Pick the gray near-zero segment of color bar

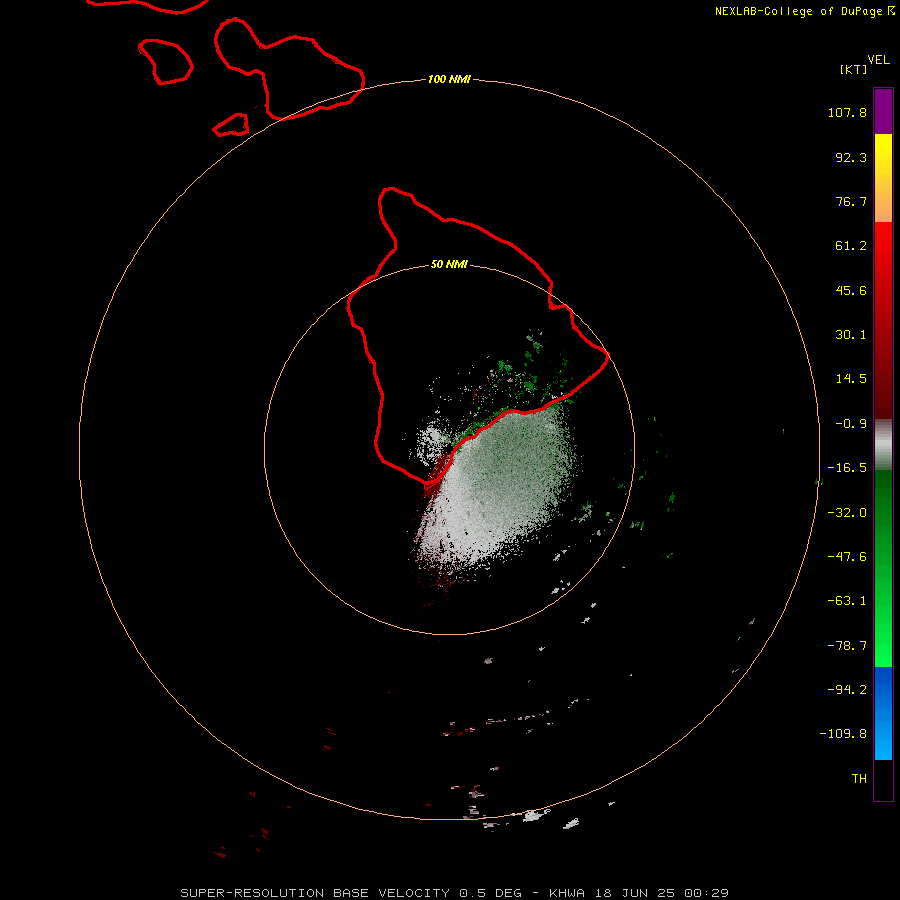pos(883,445)
